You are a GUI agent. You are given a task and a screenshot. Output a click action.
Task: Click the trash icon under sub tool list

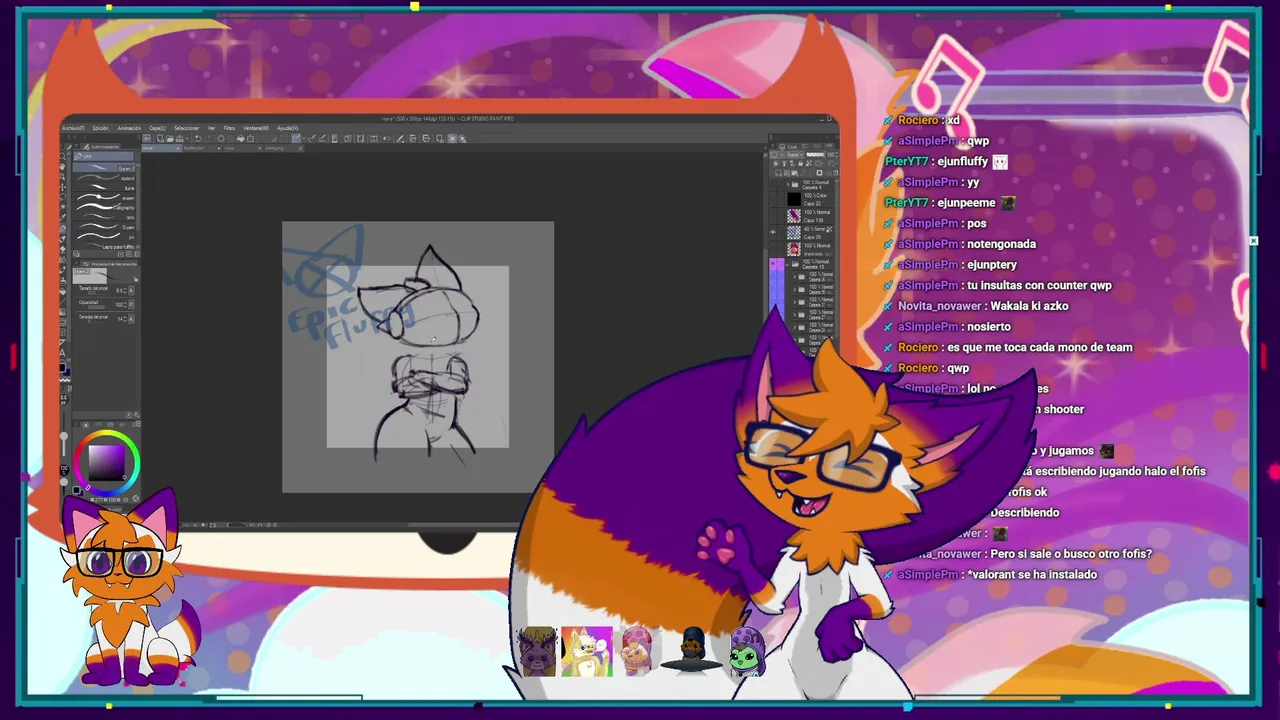pyautogui.click(x=137, y=254)
